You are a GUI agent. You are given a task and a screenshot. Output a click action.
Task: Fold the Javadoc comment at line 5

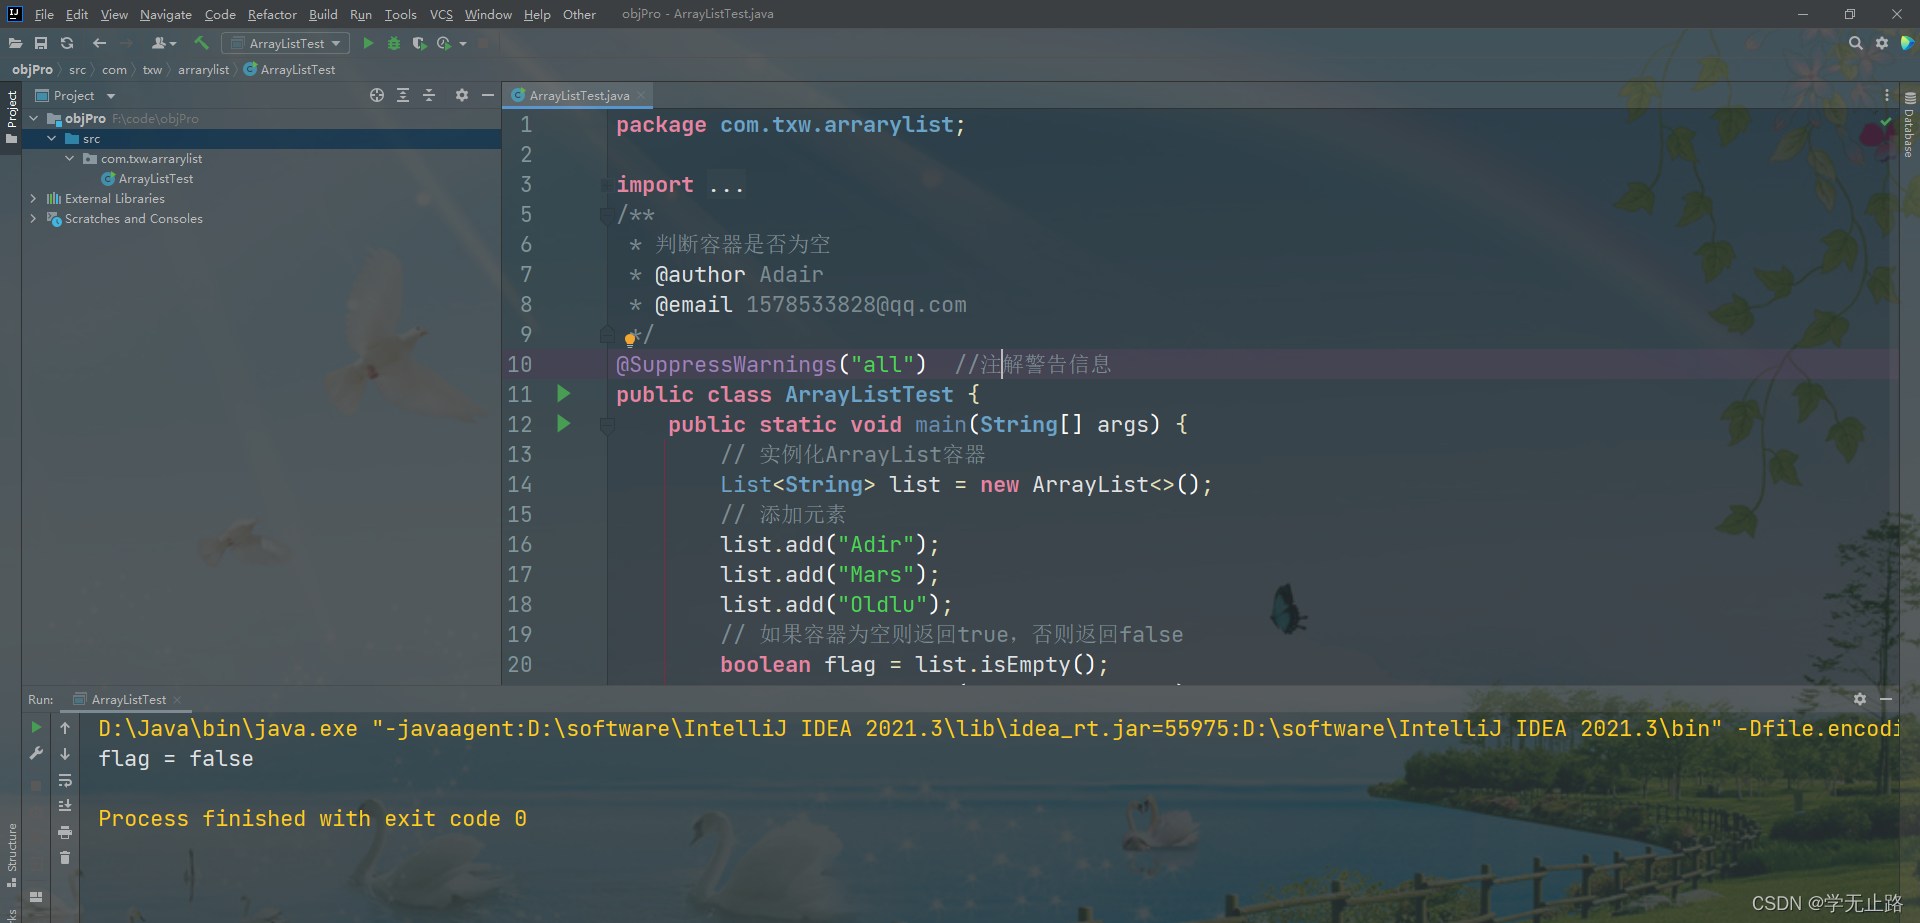point(606,215)
